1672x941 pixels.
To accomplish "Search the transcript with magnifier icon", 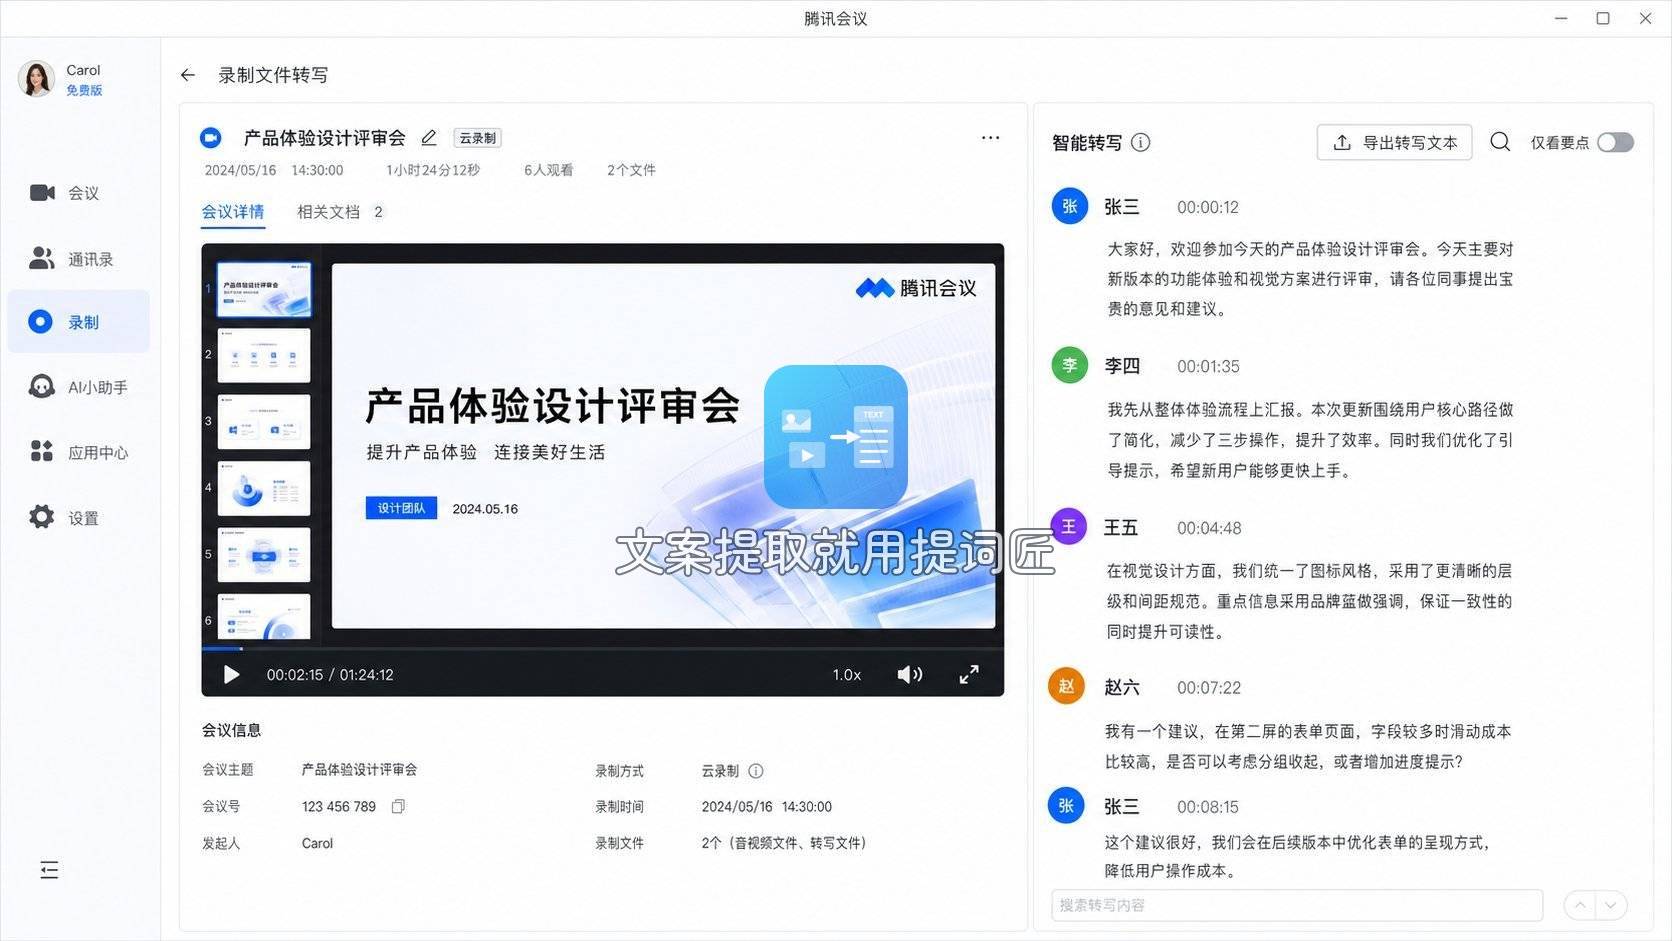I will [1500, 142].
